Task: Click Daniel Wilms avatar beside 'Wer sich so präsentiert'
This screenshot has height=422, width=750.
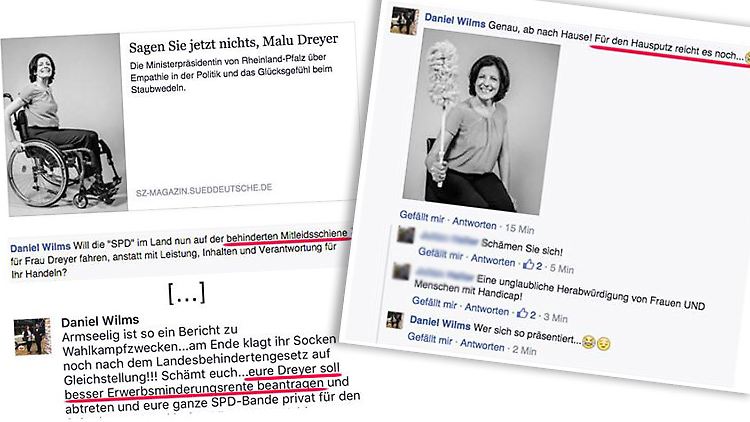Action: pos(395,320)
